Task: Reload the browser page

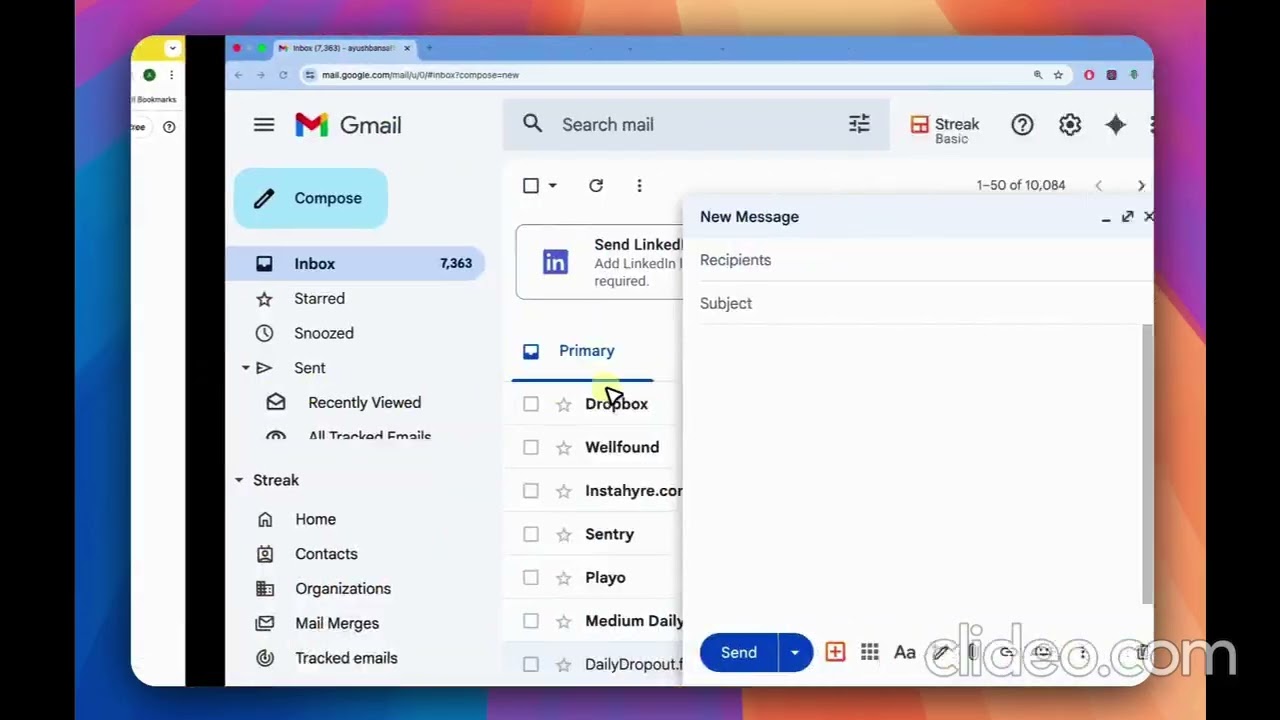Action: click(283, 75)
